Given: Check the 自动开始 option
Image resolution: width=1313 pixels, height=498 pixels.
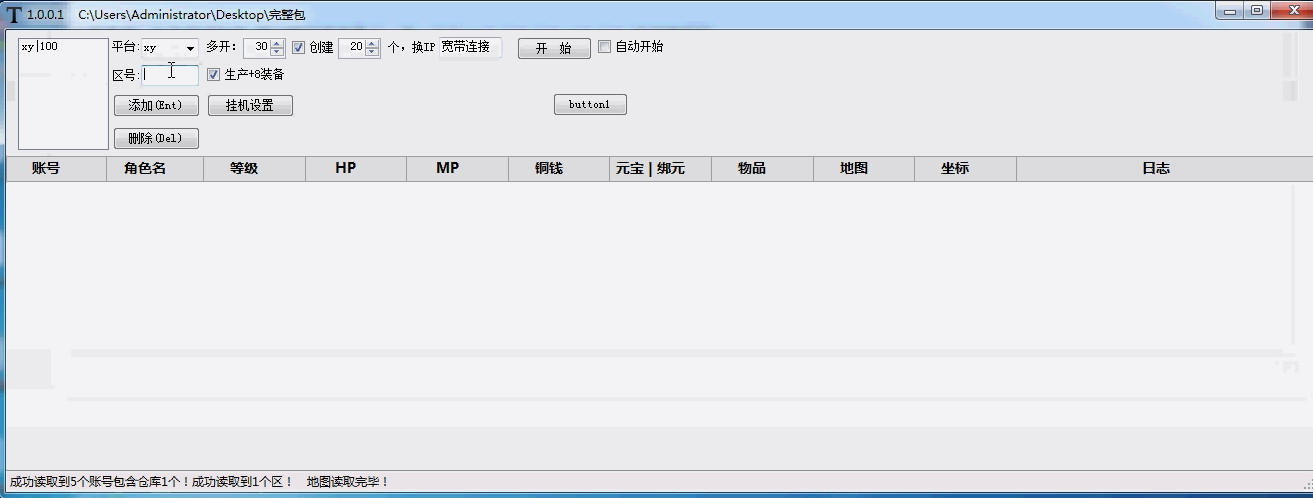Looking at the screenshot, I should 604,46.
